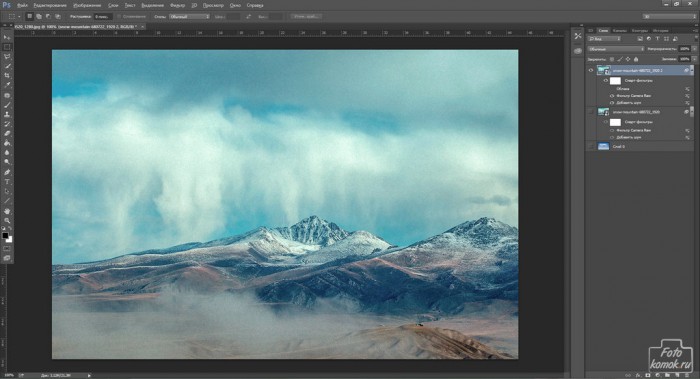The height and width of the screenshot is (379, 700).
Task: Toggle top layer Add Noise filter visibility
Action: tap(612, 103)
